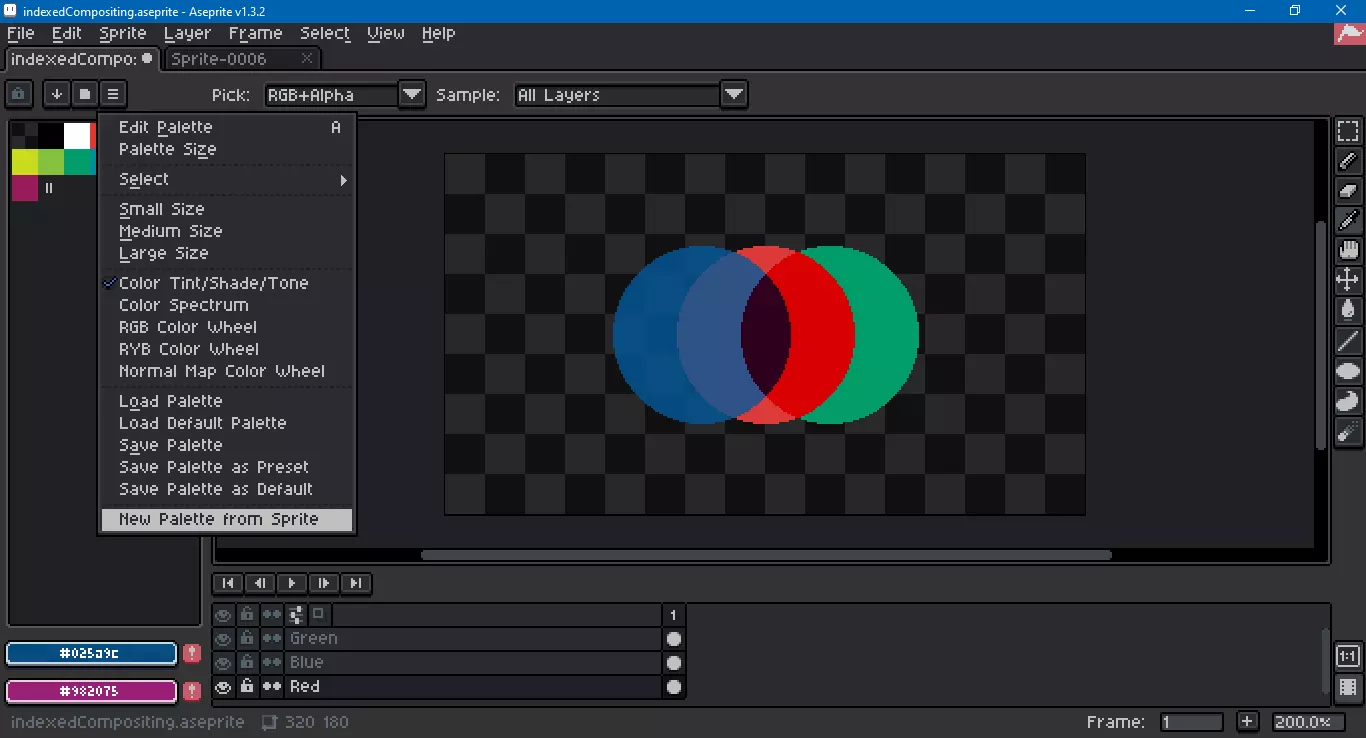Select the Paint Bucket tool
The image size is (1366, 738).
(x=1348, y=311)
